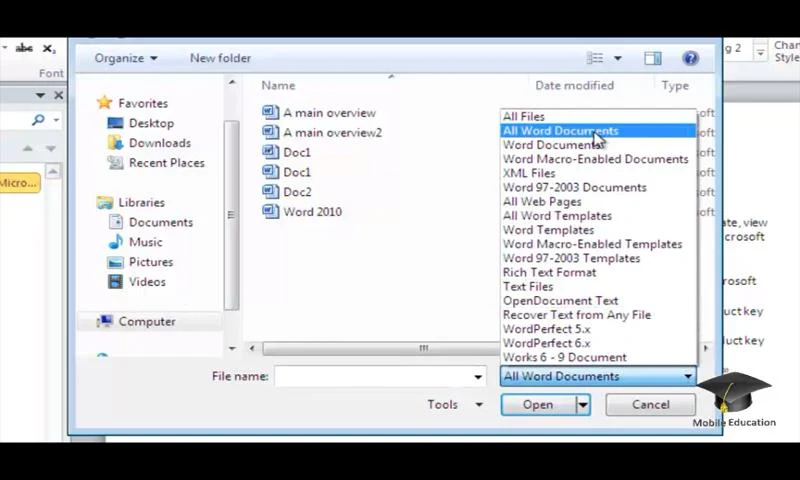
Task: Click the Videos filmstrip icon
Action: pos(116,282)
